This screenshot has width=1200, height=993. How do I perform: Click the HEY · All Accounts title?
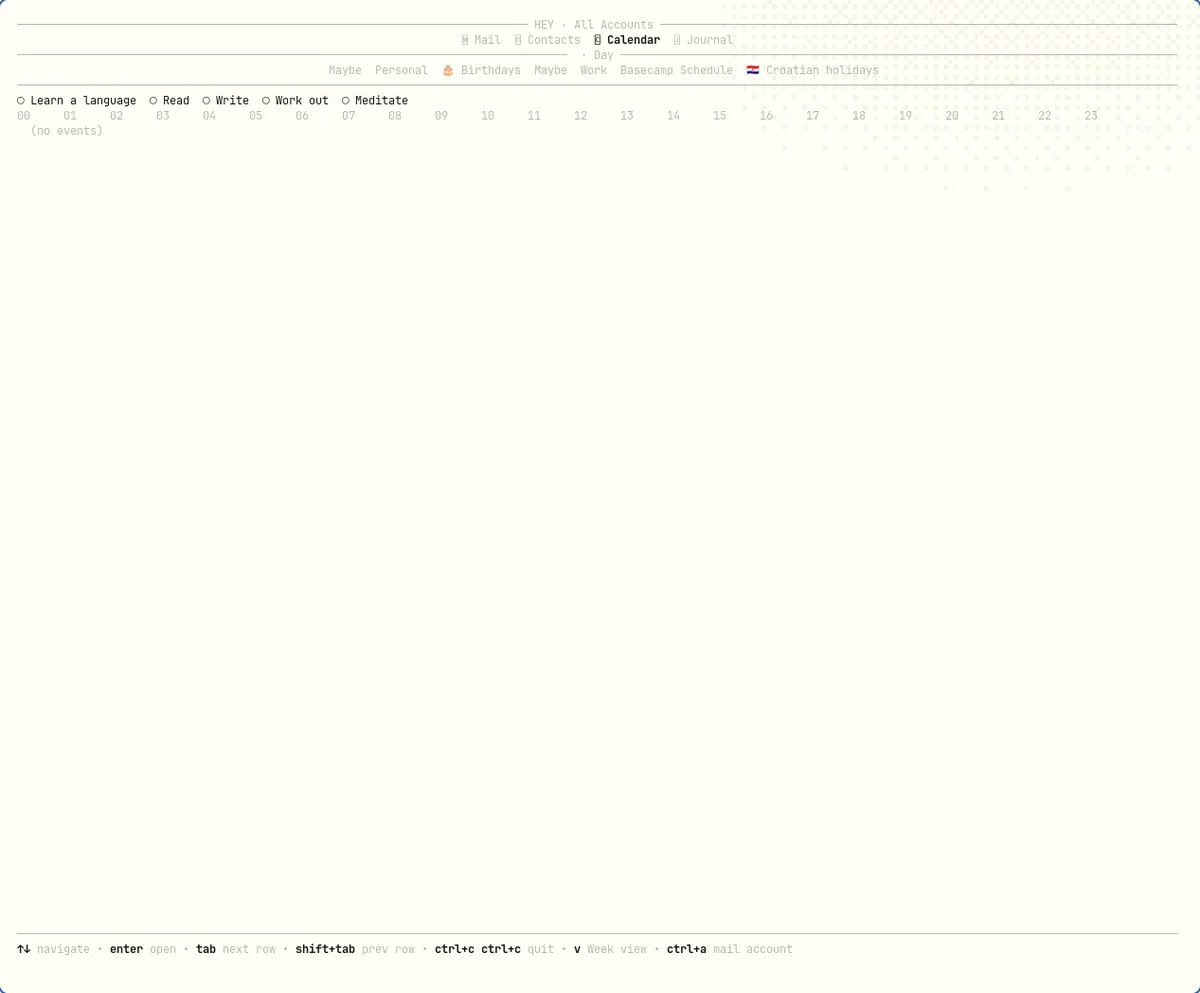pos(594,25)
